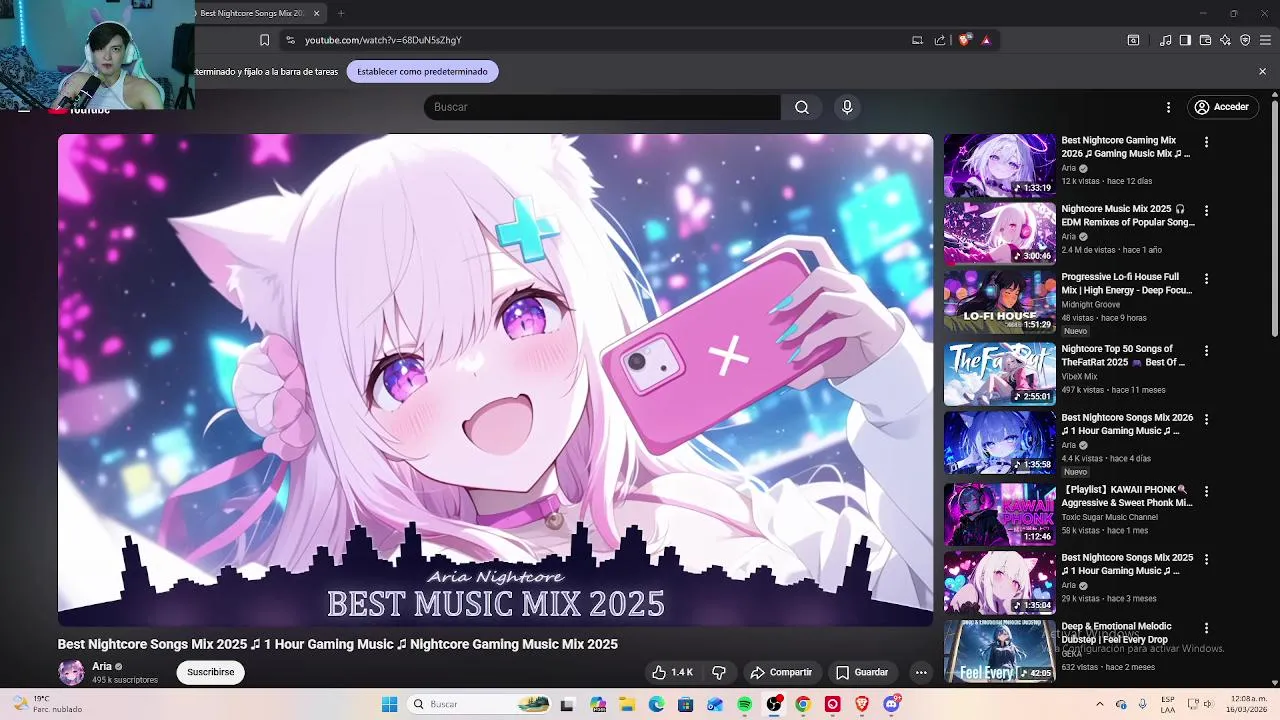
Task: Click the Acceder sign-in button
Action: (1221, 107)
